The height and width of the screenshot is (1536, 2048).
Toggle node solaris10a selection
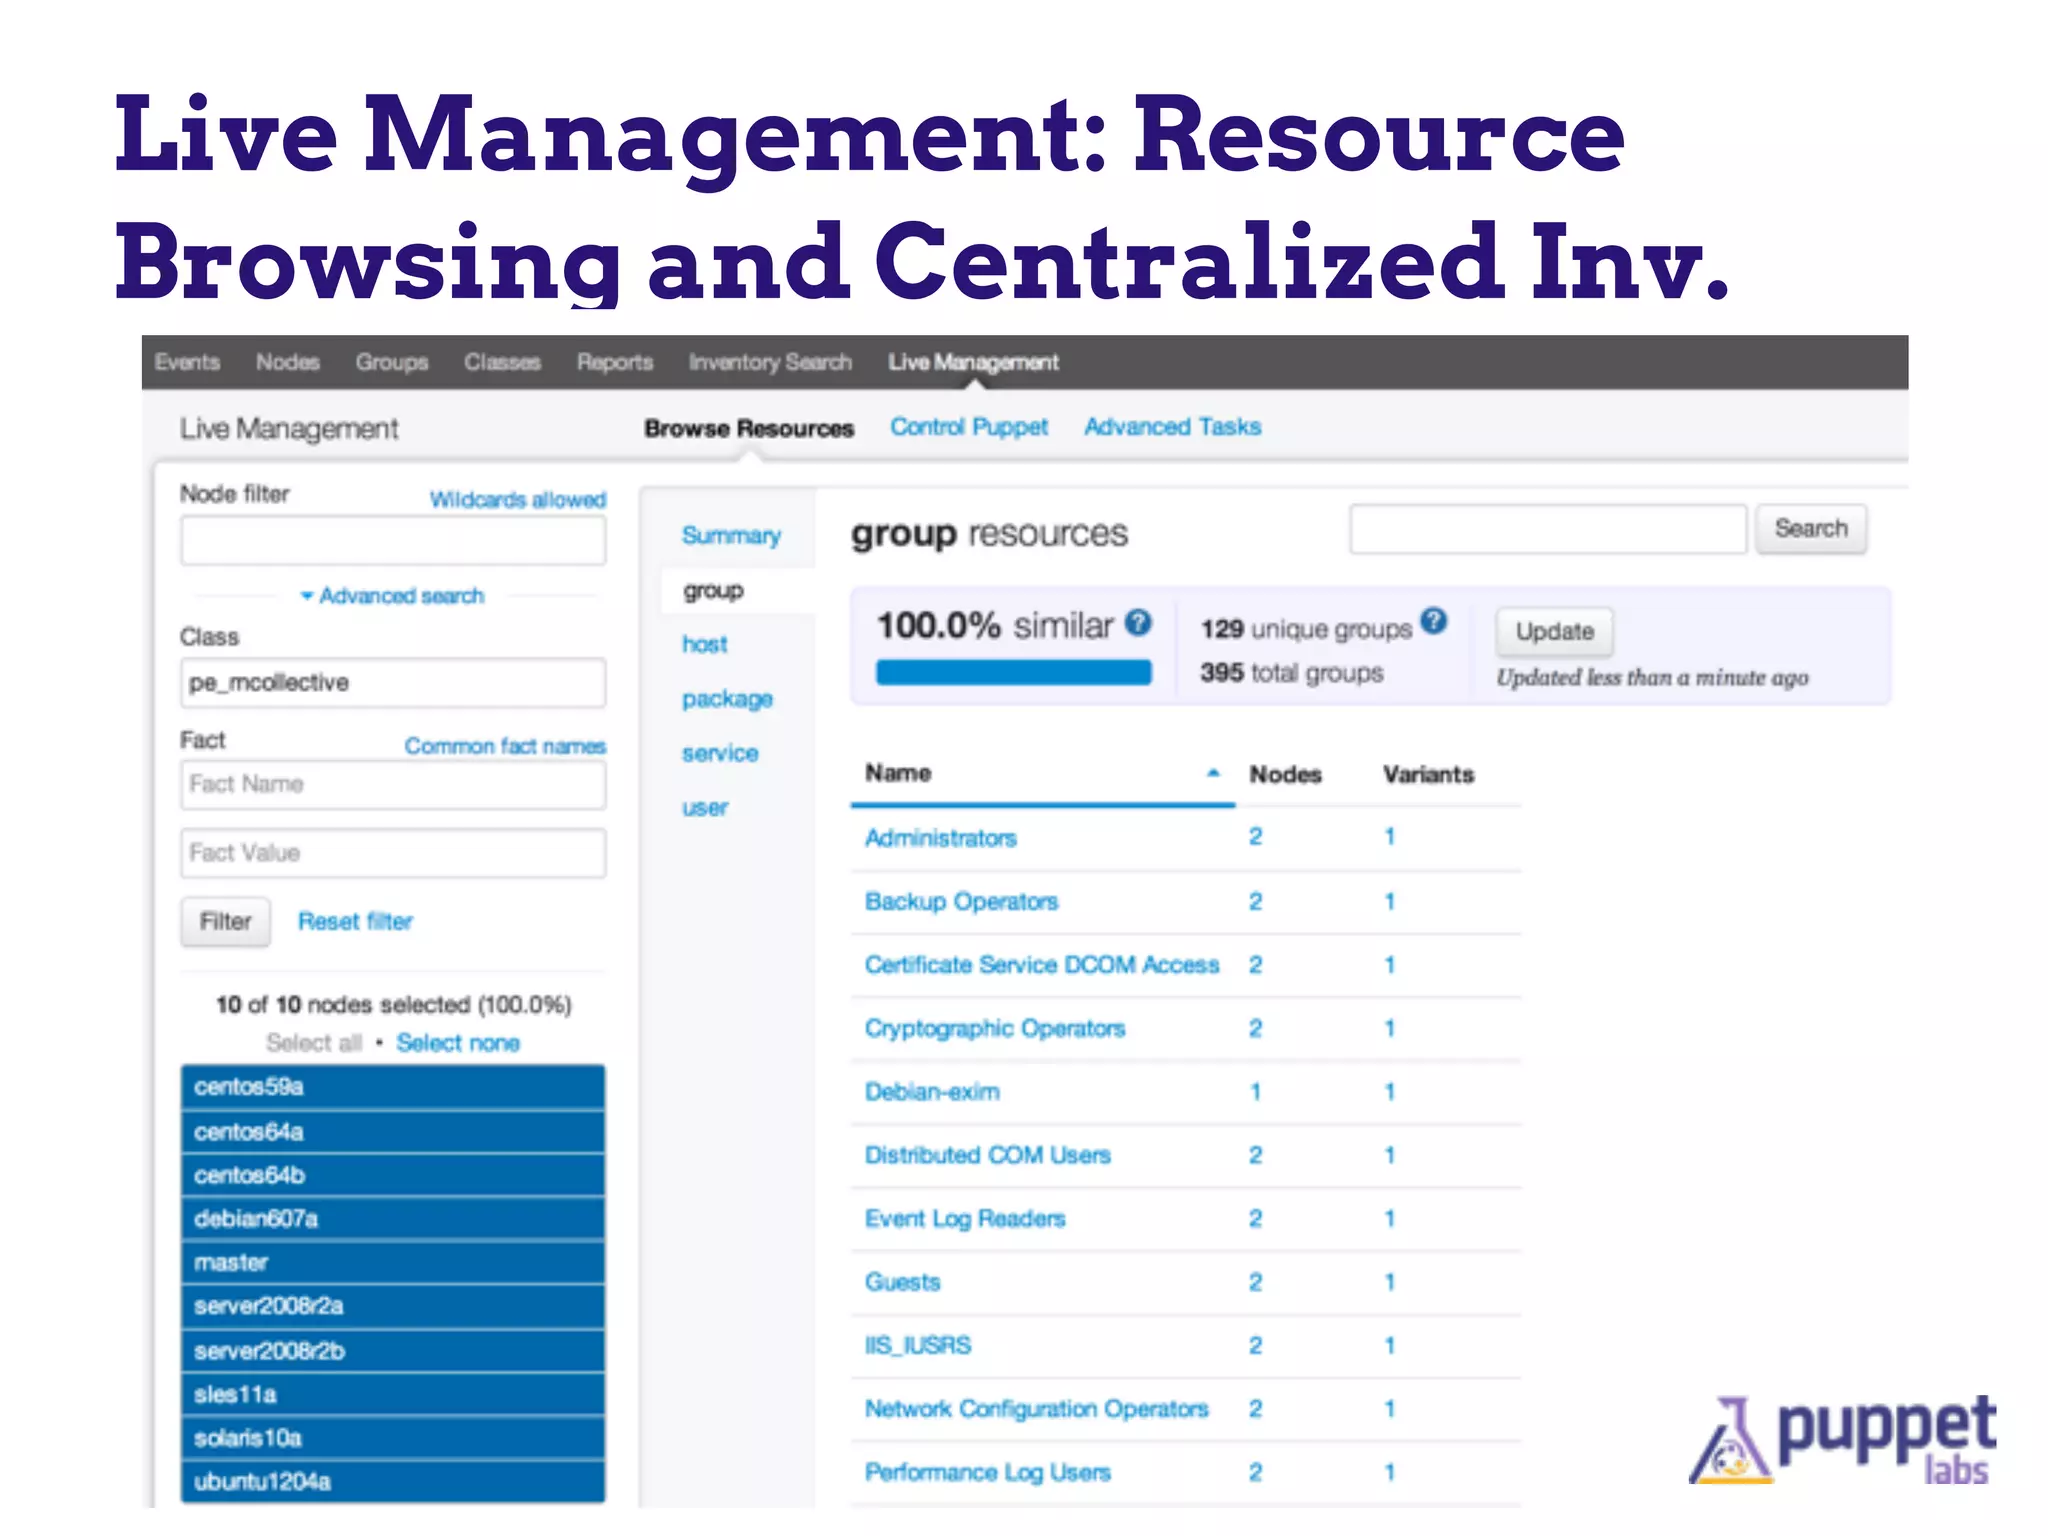(x=393, y=1439)
